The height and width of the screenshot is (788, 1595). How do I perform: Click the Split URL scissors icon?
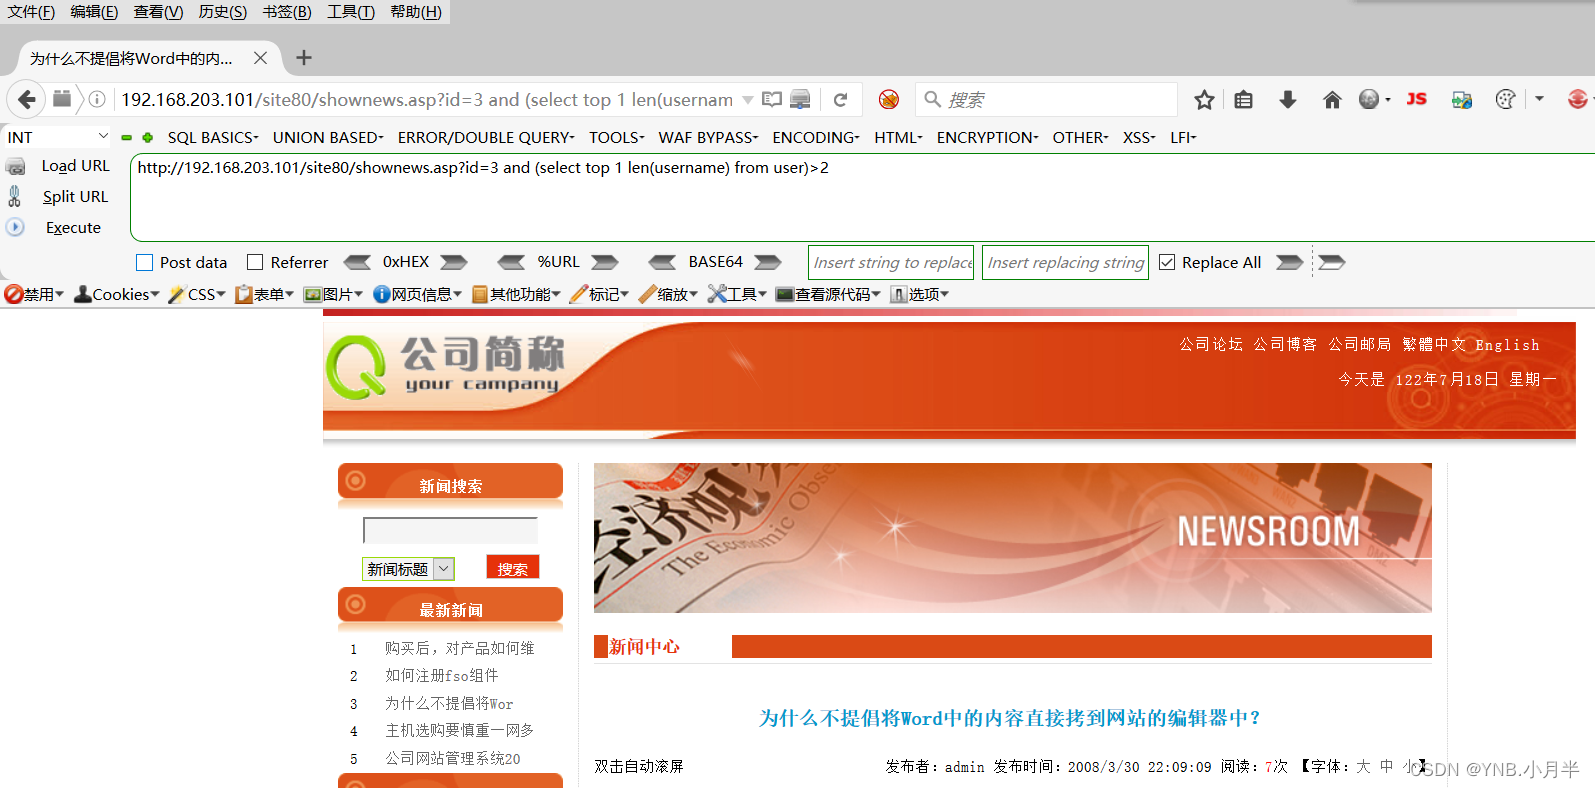coord(14,196)
